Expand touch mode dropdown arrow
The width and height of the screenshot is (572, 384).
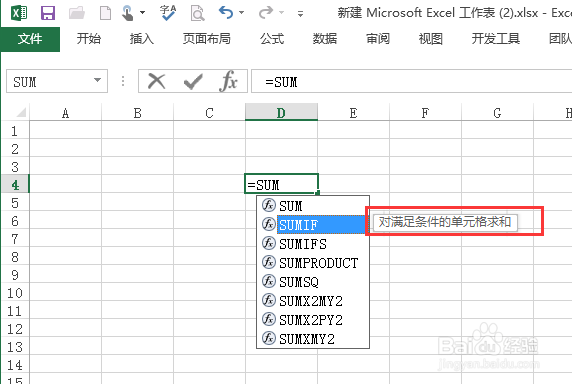tap(142, 13)
